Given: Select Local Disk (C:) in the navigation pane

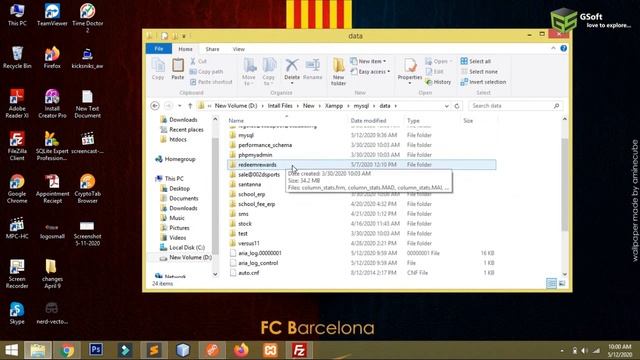Looking at the screenshot, I should pyautogui.click(x=187, y=247).
